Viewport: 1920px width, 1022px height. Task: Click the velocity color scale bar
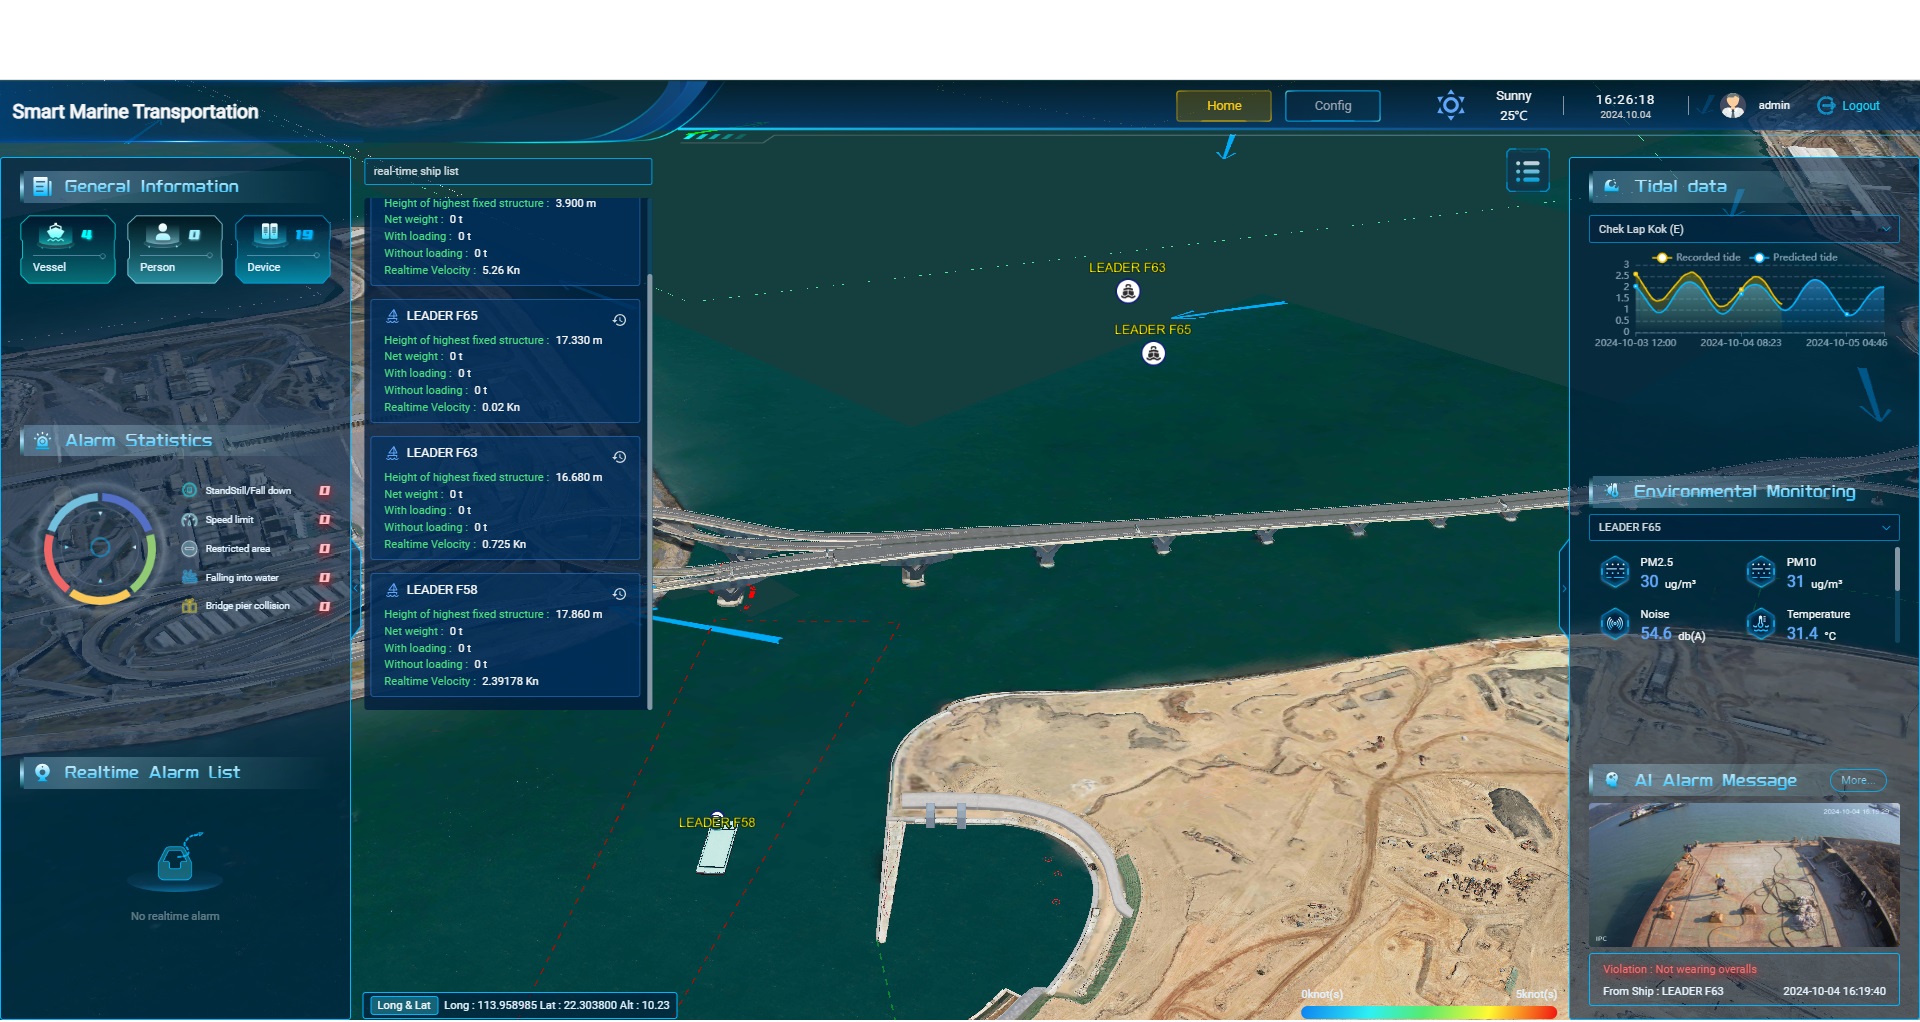pyautogui.click(x=1429, y=1013)
